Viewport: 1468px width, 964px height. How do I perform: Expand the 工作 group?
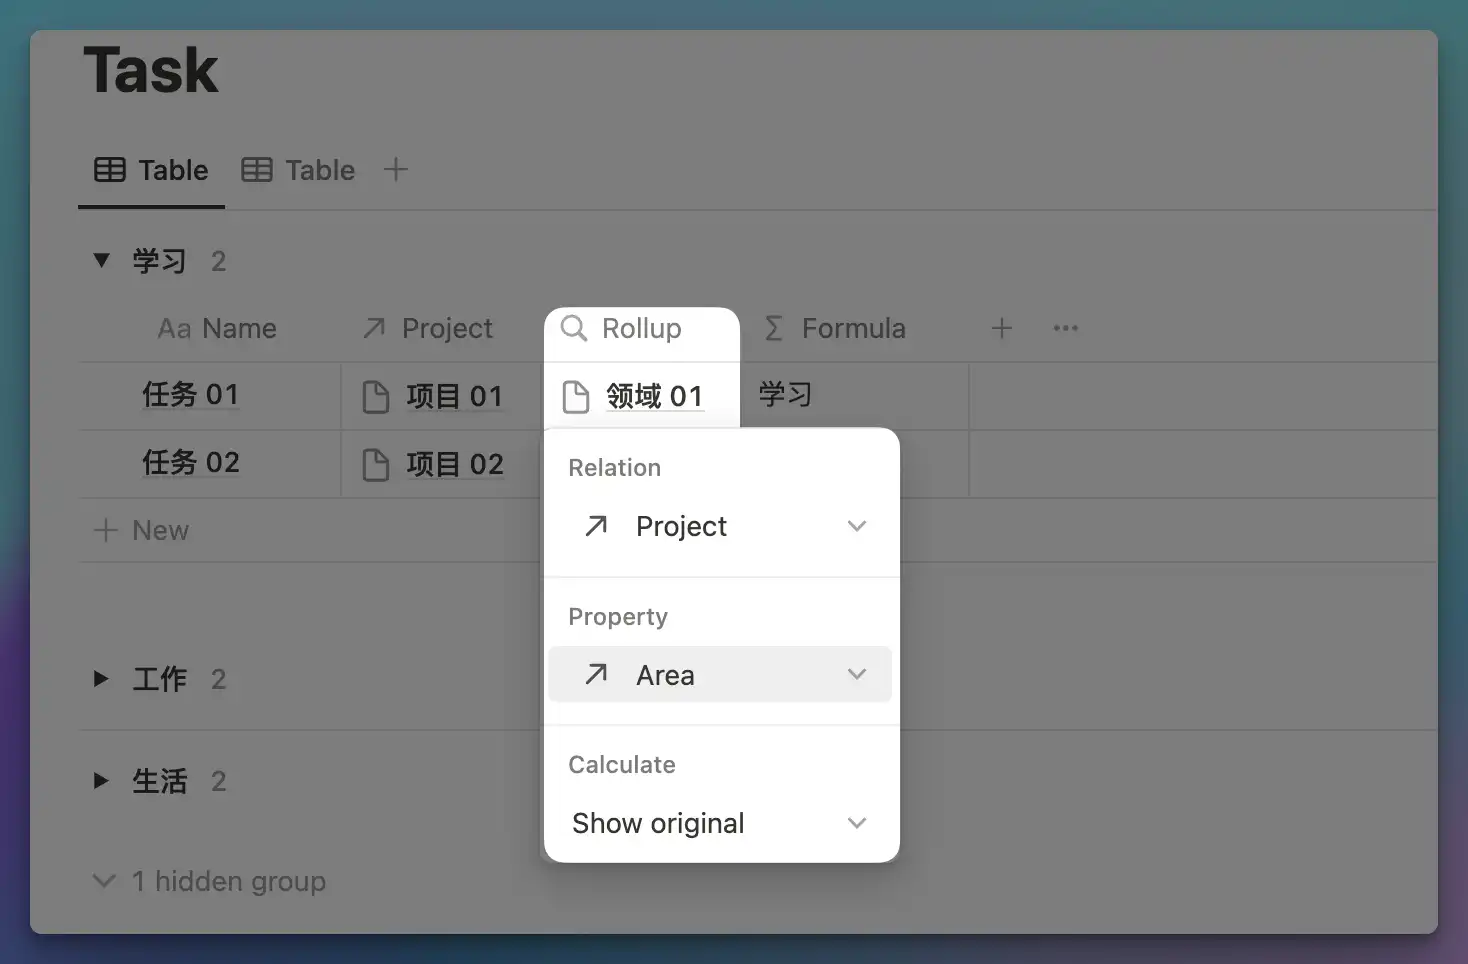[x=101, y=679]
